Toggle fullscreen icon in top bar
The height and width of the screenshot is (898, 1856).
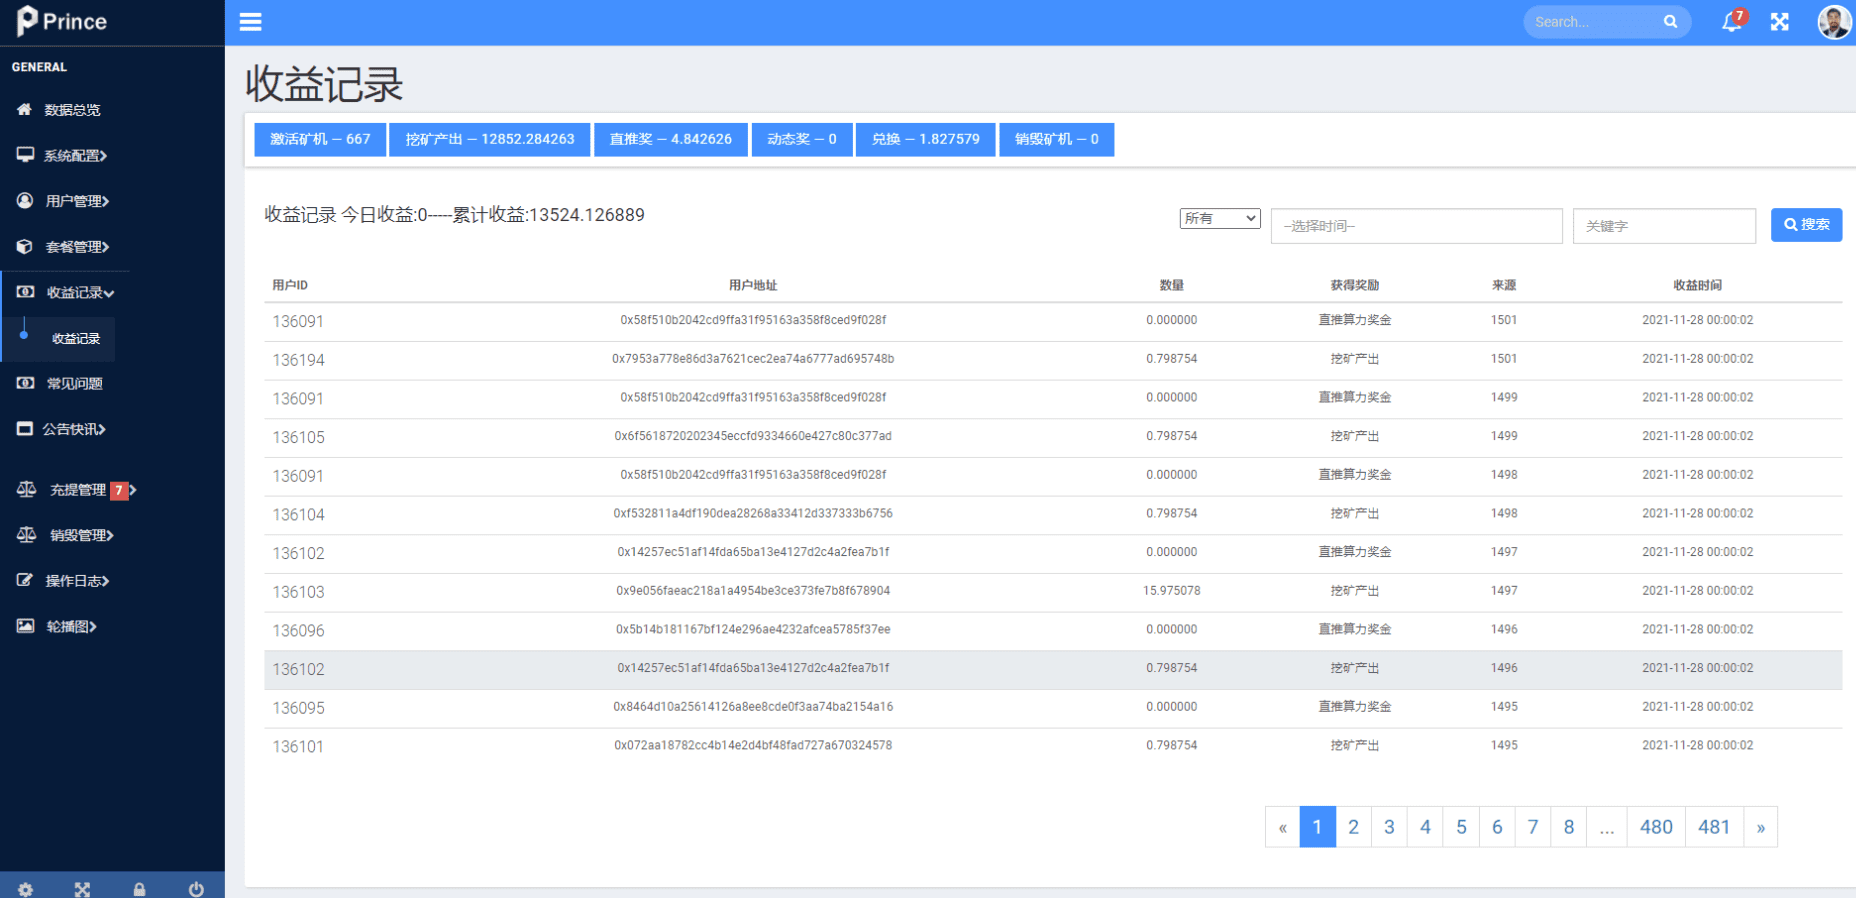pyautogui.click(x=1779, y=22)
